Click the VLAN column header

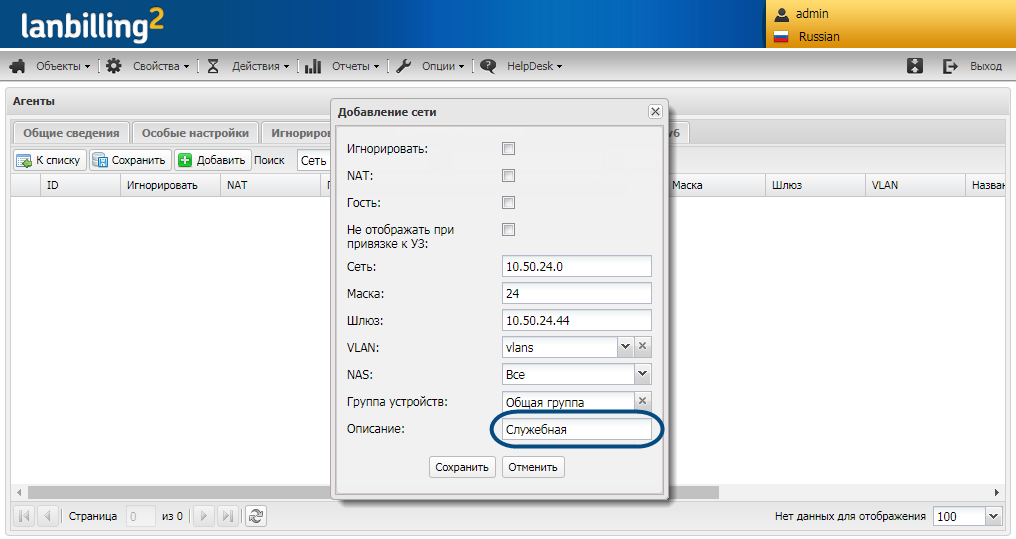(915, 185)
